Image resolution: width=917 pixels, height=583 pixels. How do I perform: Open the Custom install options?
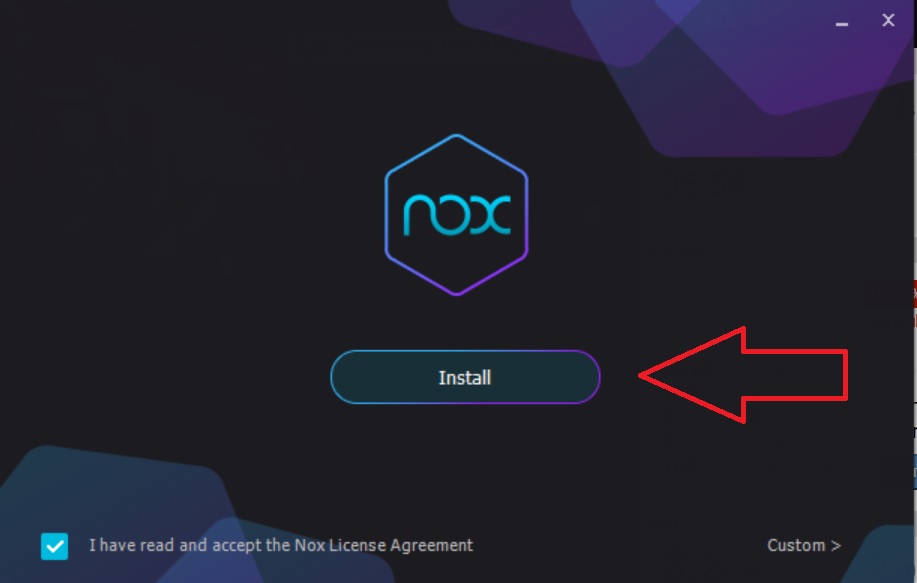click(x=804, y=546)
